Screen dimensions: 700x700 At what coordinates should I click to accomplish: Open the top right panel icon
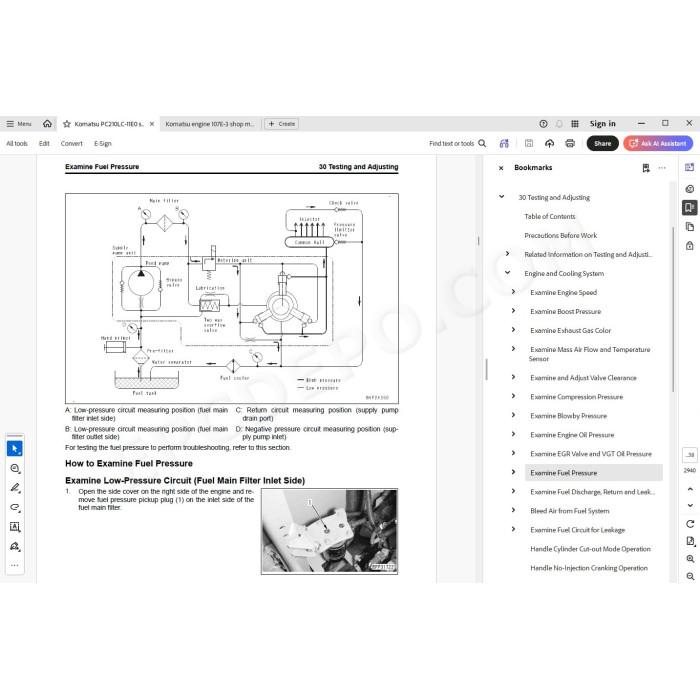tap(690, 167)
